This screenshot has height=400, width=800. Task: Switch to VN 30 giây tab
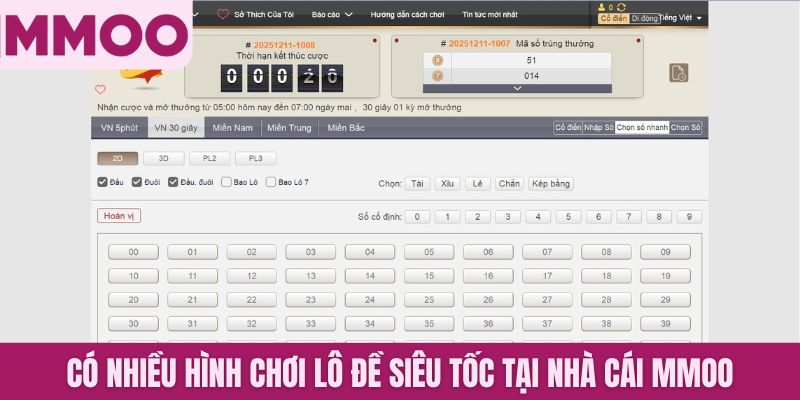pyautogui.click(x=176, y=128)
